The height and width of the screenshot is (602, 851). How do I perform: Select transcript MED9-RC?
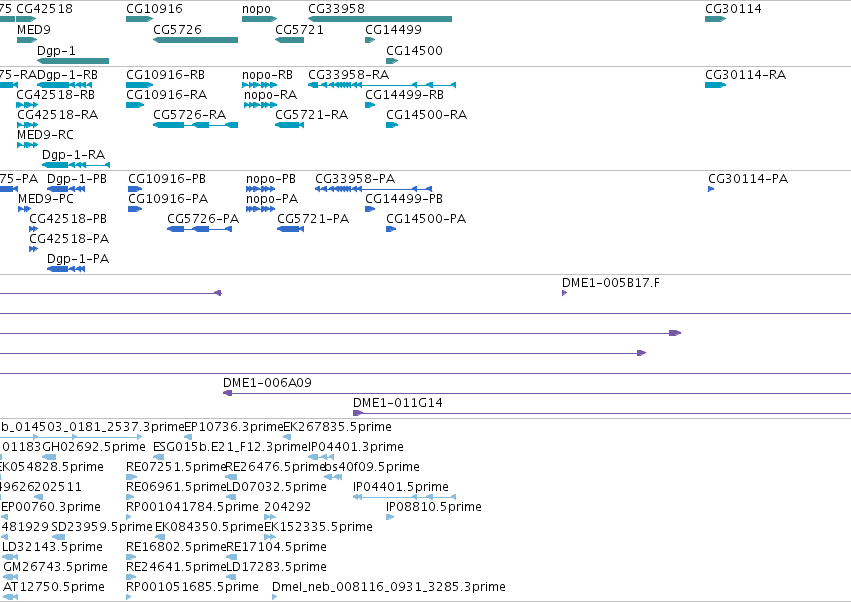(28, 145)
